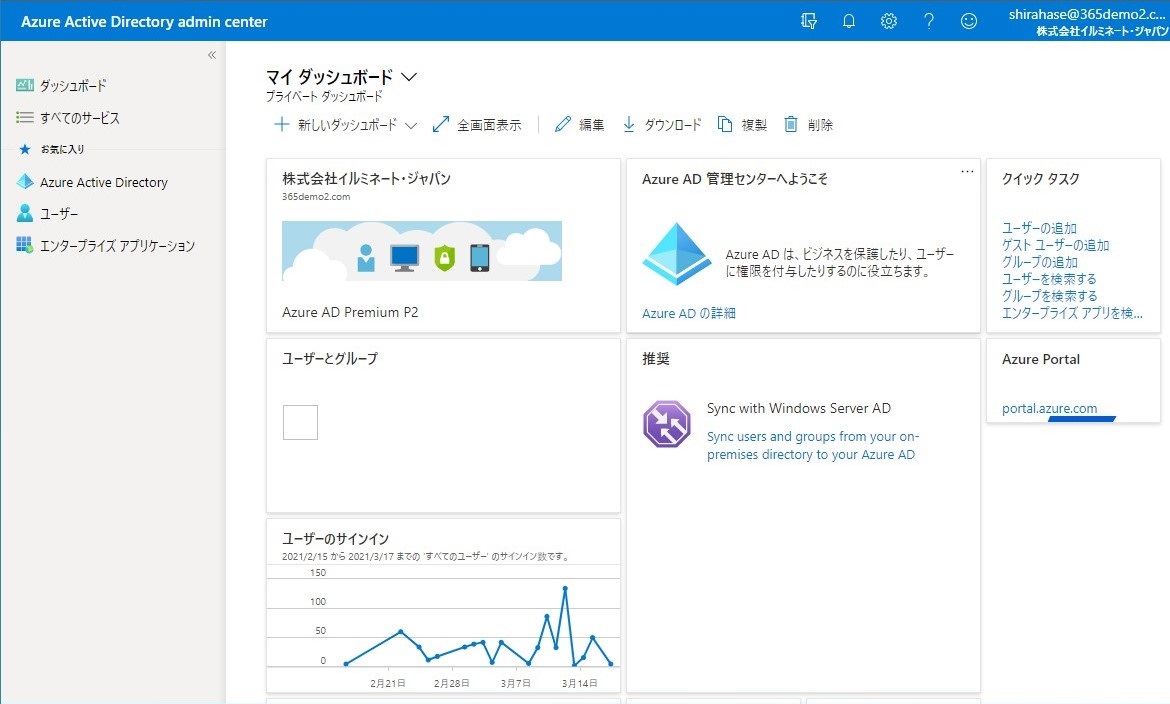Image resolution: width=1170 pixels, height=704 pixels.
Task: Click the ゲスト ユーザーの追加 link
Action: point(1056,245)
